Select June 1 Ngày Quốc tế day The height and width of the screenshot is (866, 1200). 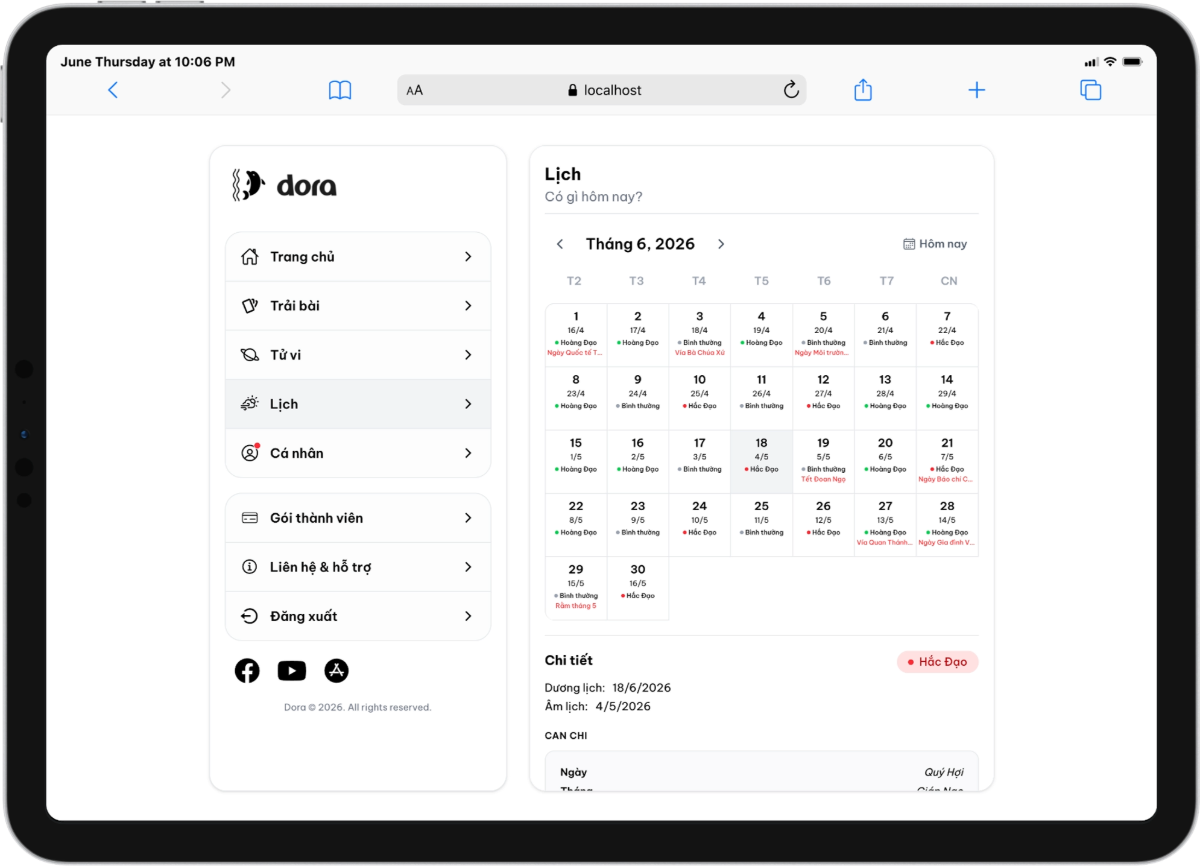click(x=576, y=335)
